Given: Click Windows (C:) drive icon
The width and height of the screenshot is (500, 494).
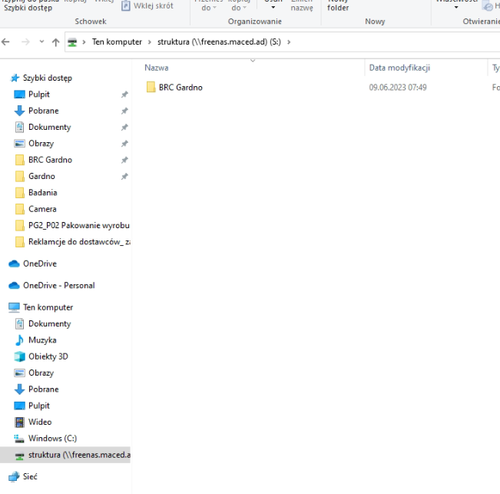Looking at the screenshot, I should [19, 439].
